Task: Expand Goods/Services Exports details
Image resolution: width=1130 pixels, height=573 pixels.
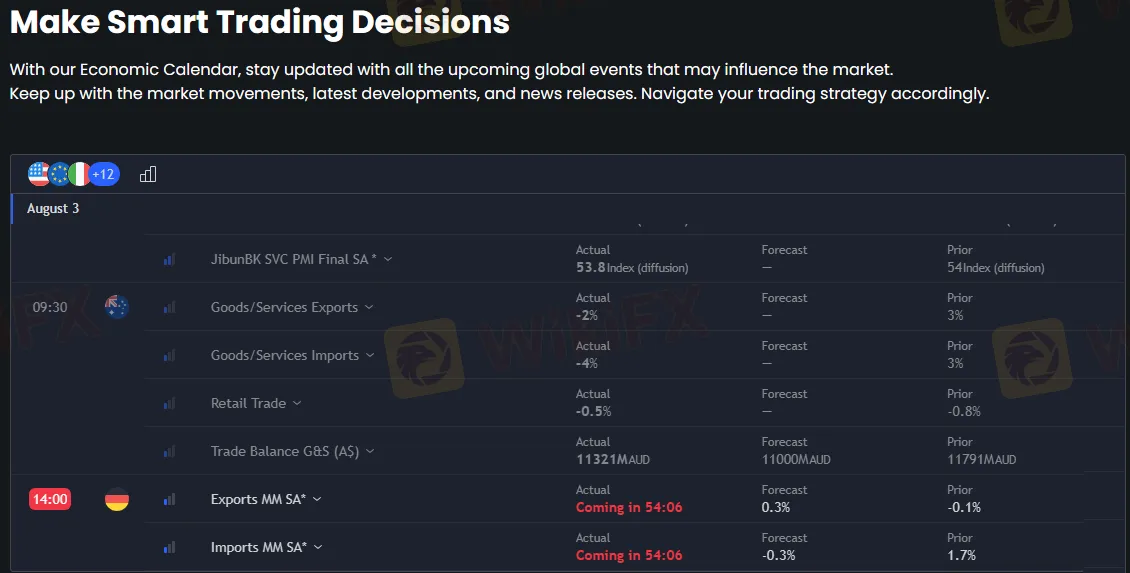Action: [369, 307]
